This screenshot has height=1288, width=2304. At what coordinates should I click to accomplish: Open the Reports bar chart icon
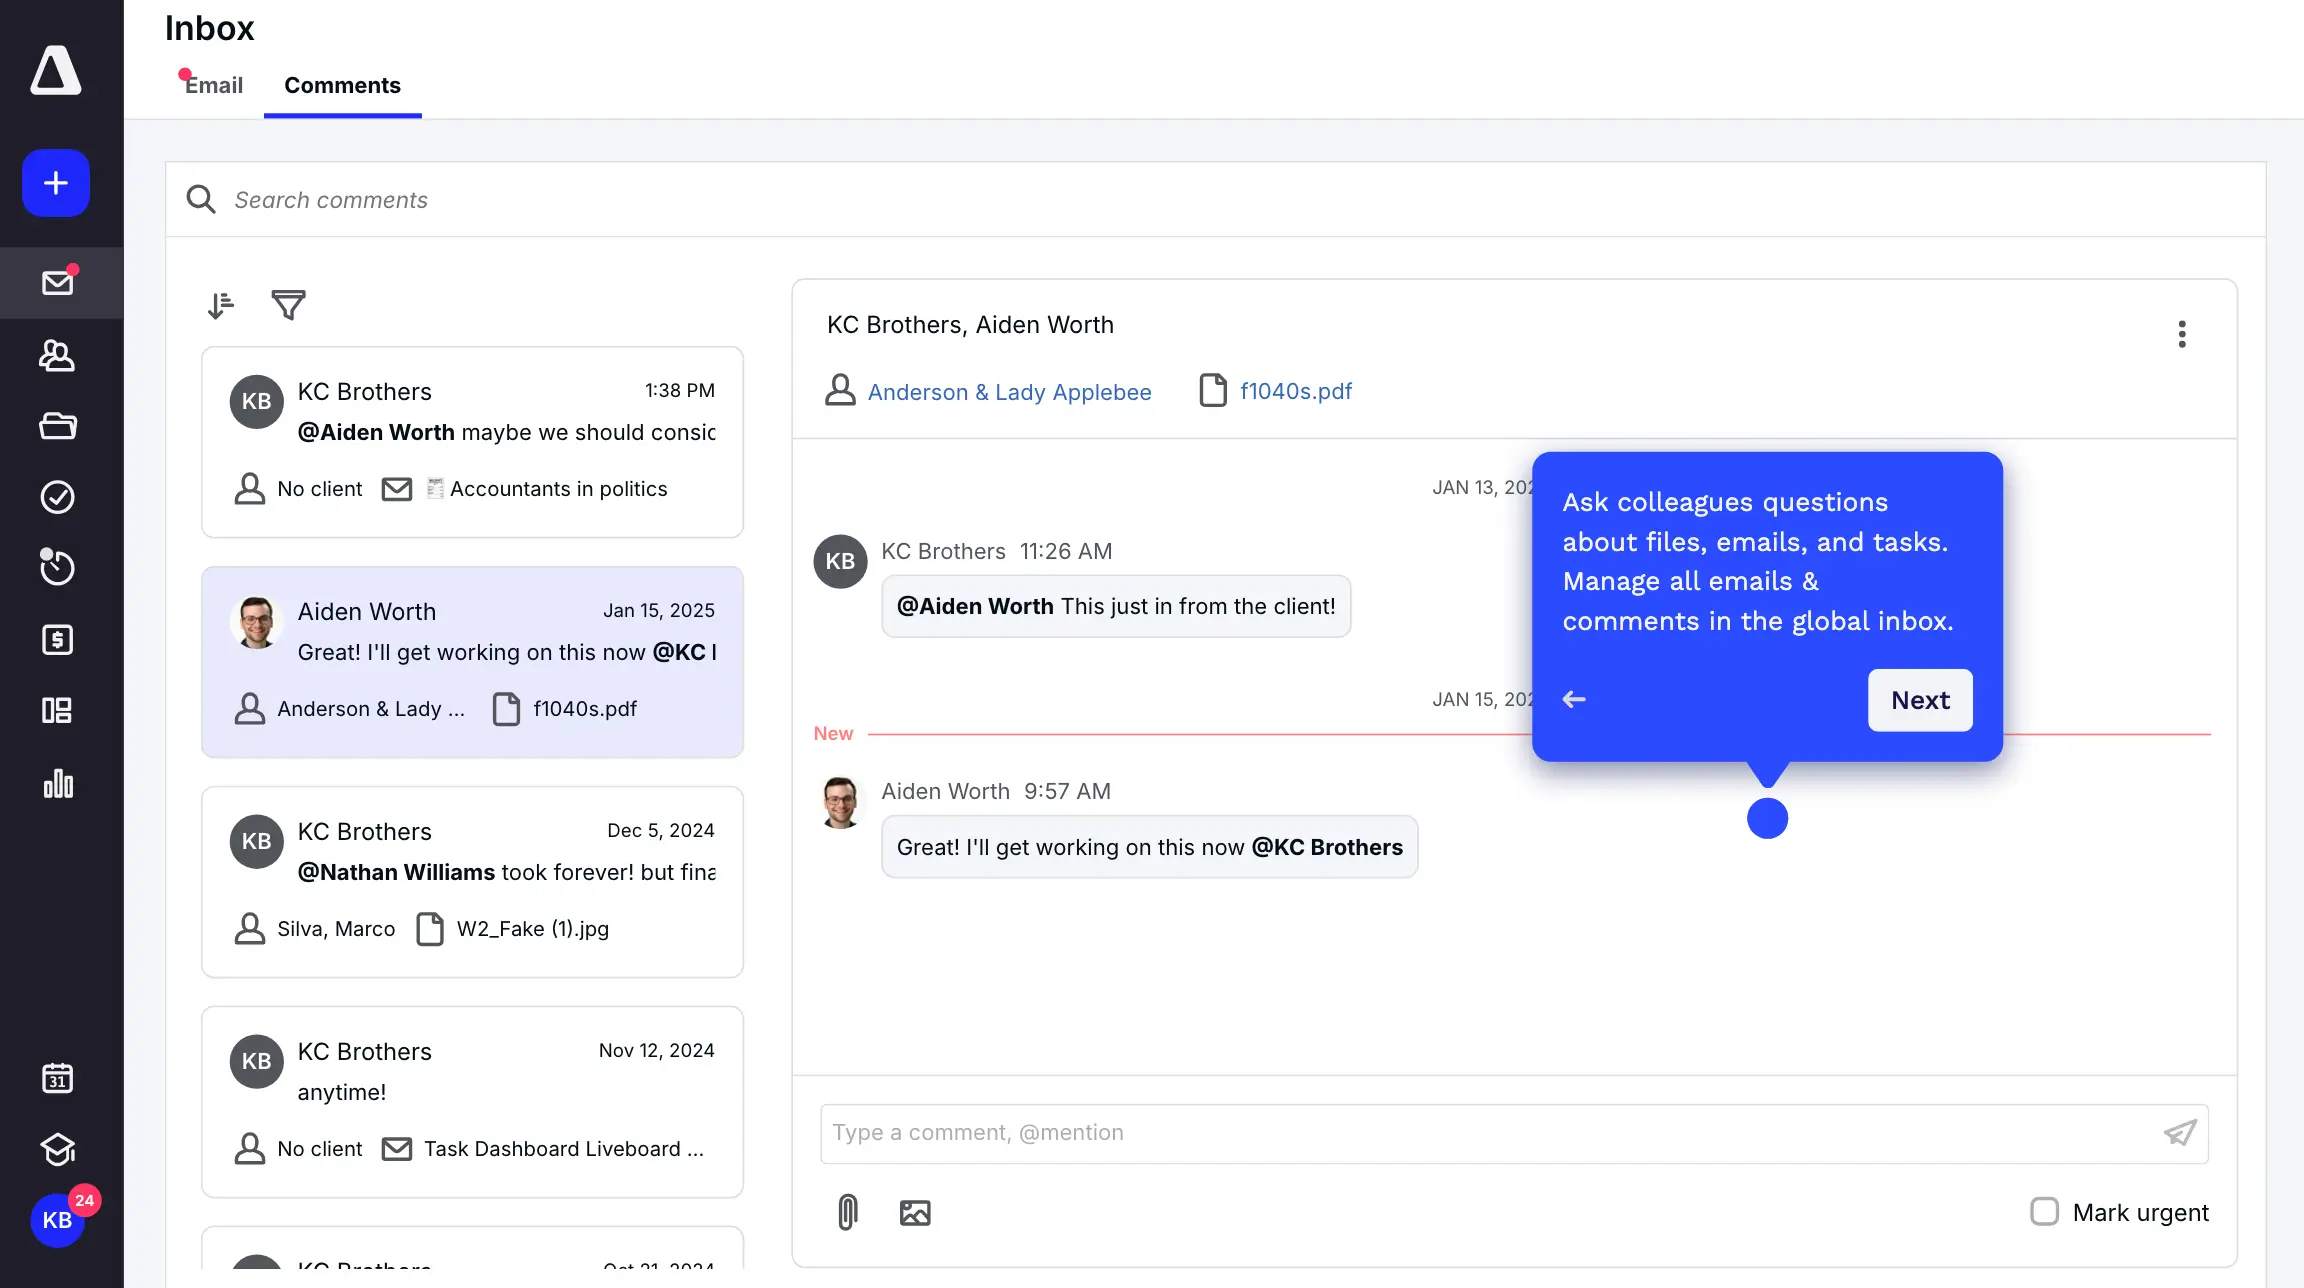coord(57,783)
